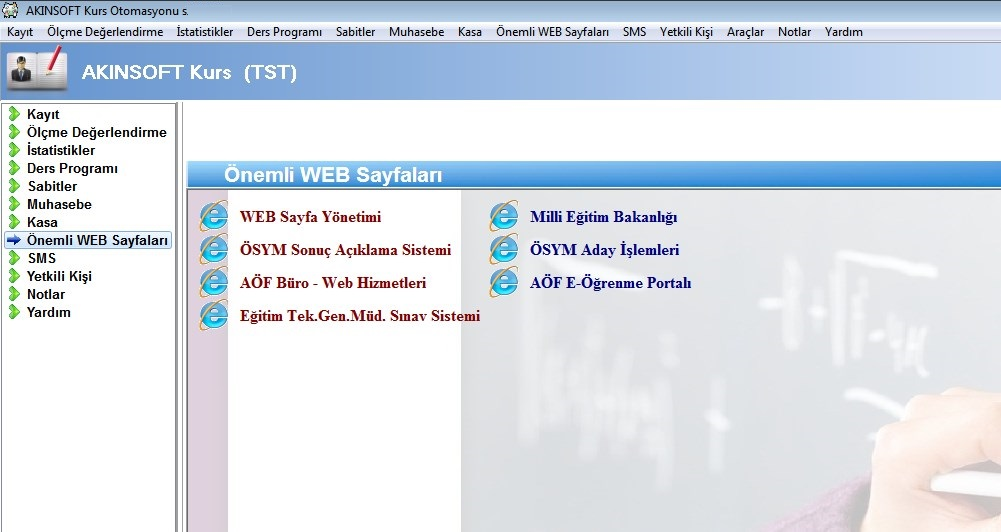The image size is (1001, 532).
Task: Select Önemli WEB Sayfaları label in the left sidebar
Action: [97, 240]
